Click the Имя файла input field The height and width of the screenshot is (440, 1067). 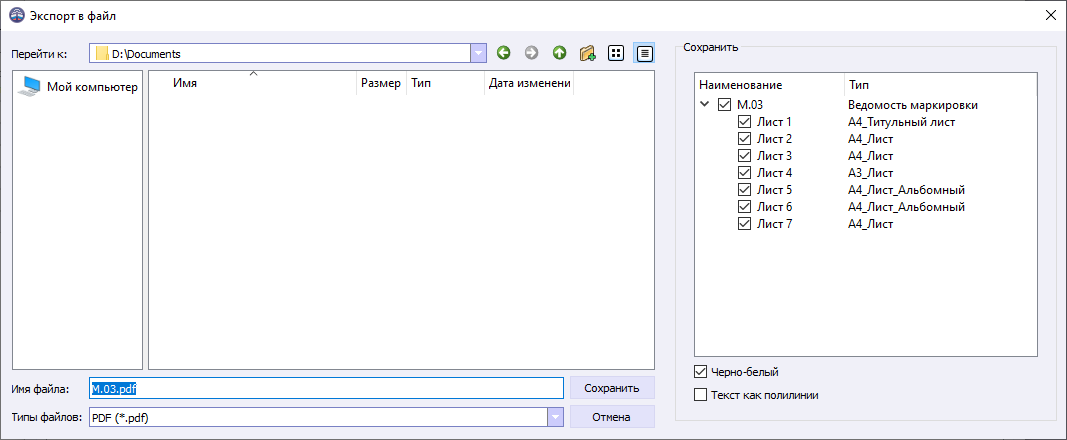326,388
